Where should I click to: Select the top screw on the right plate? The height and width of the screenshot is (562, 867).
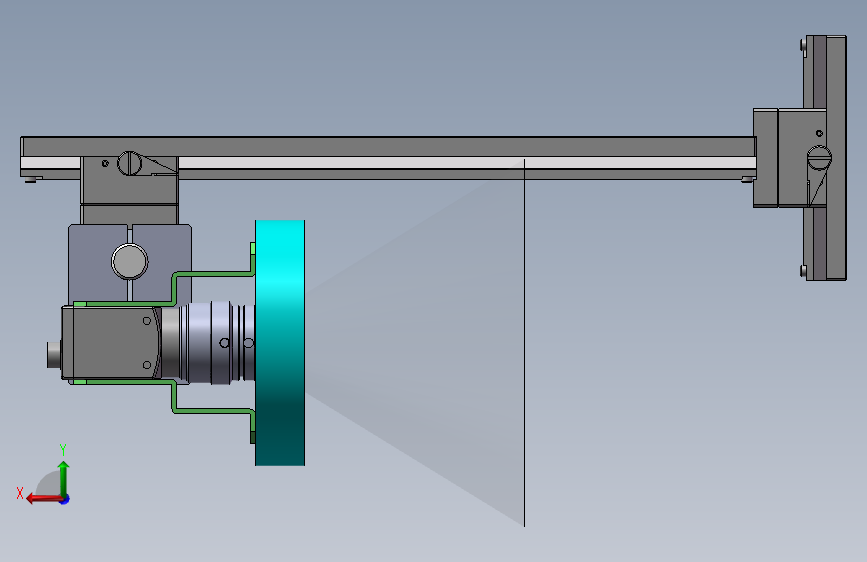[x=803, y=45]
